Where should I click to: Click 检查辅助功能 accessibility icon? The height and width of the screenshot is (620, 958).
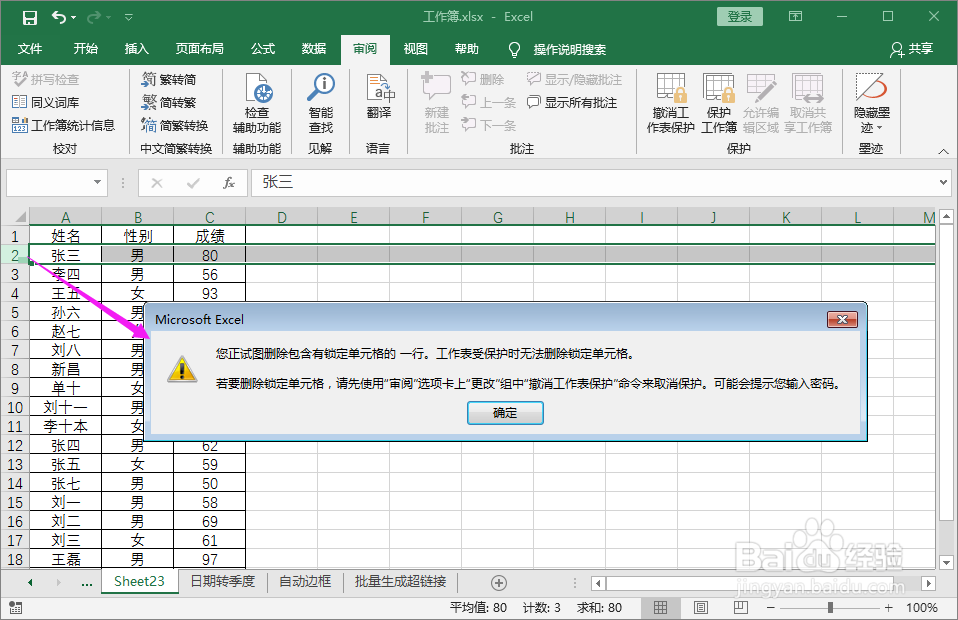257,103
